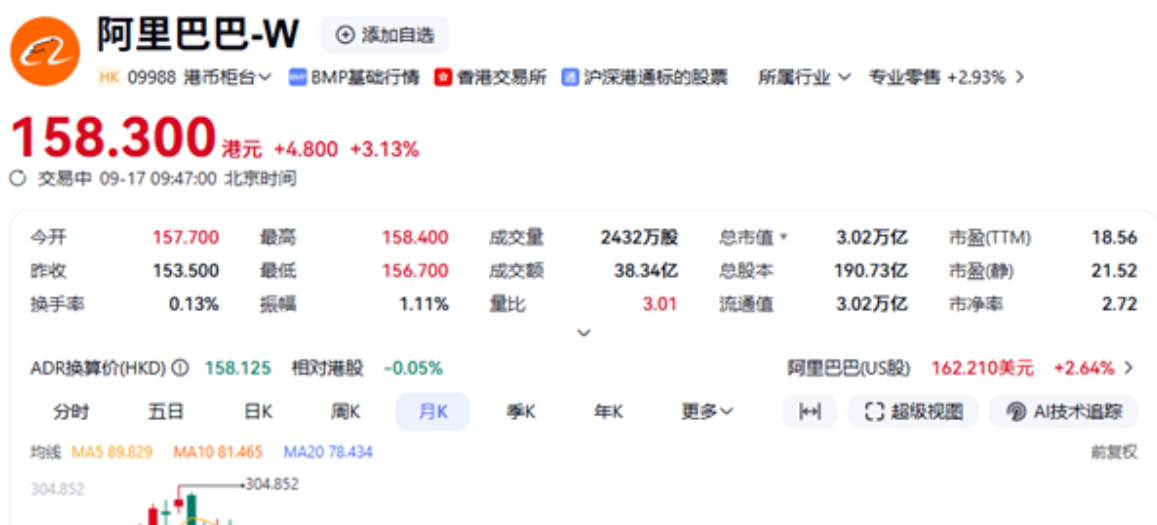
Task: Click arrow next to +2.64%
Action: coord(1127,368)
